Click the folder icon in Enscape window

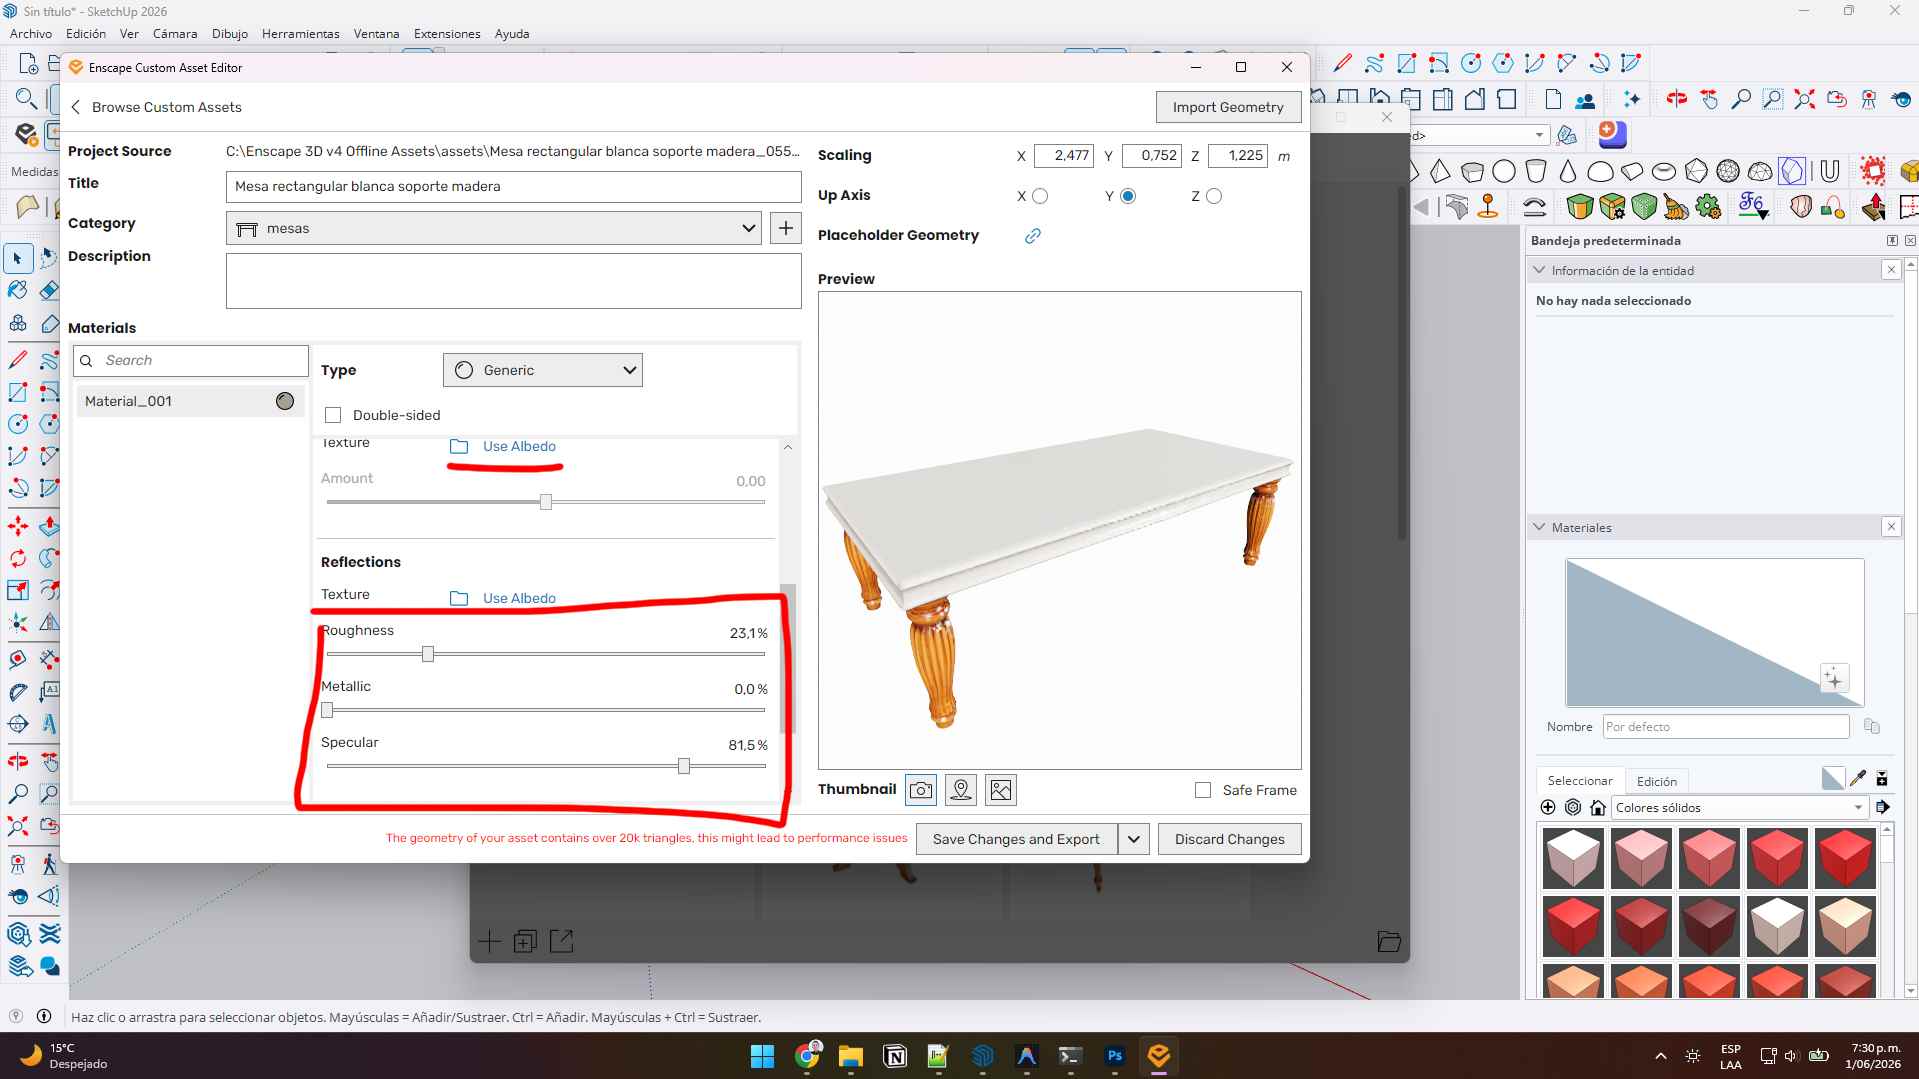tap(1389, 941)
